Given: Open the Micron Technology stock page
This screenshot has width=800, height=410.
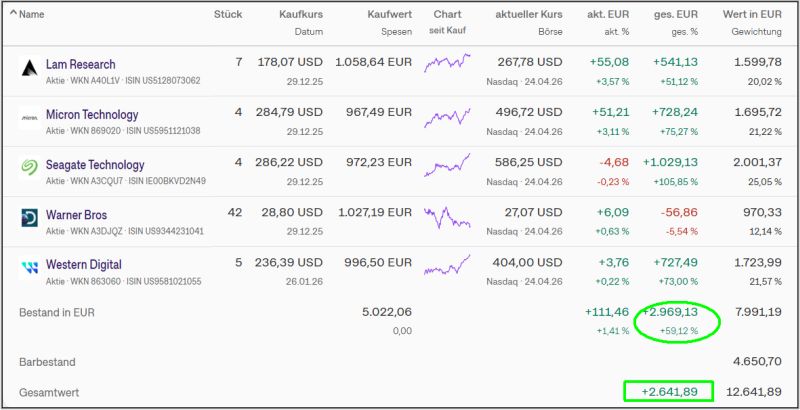Looking at the screenshot, I should (92, 114).
